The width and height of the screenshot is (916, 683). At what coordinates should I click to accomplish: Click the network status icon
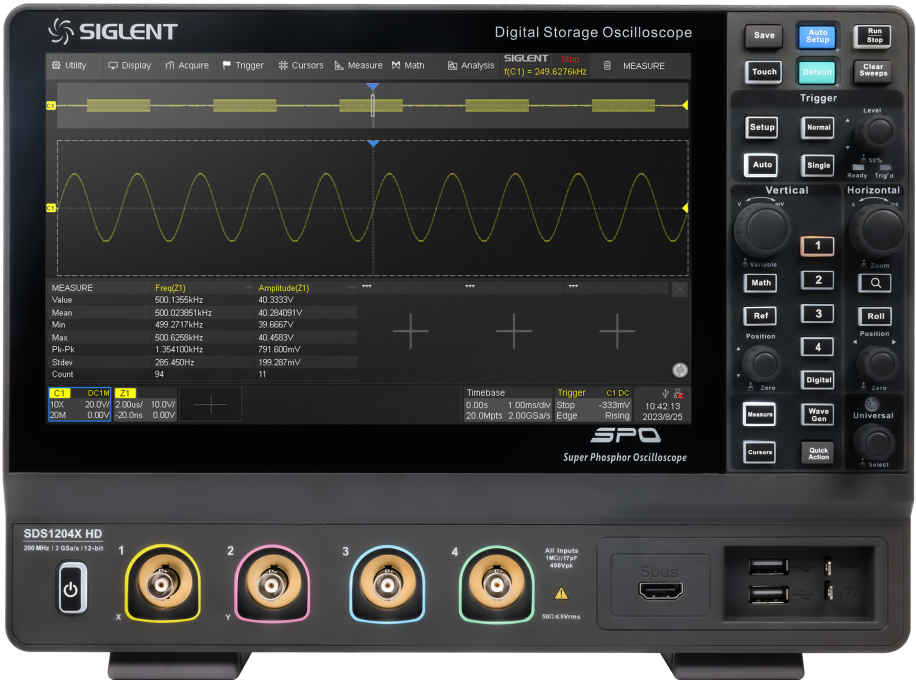click(x=678, y=394)
